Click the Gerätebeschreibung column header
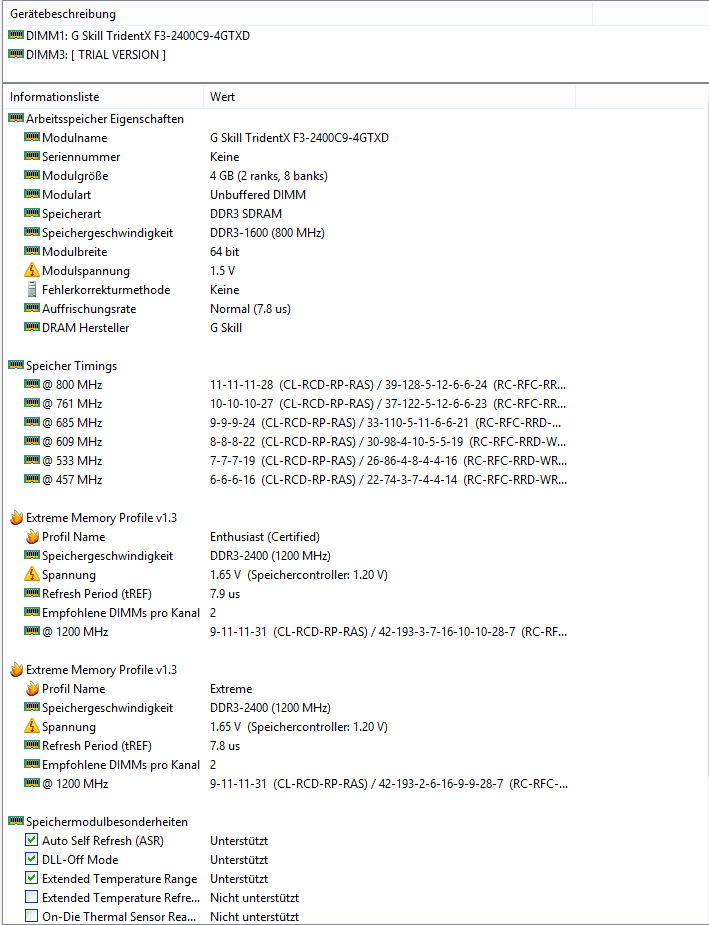709x925 pixels. 297,14
